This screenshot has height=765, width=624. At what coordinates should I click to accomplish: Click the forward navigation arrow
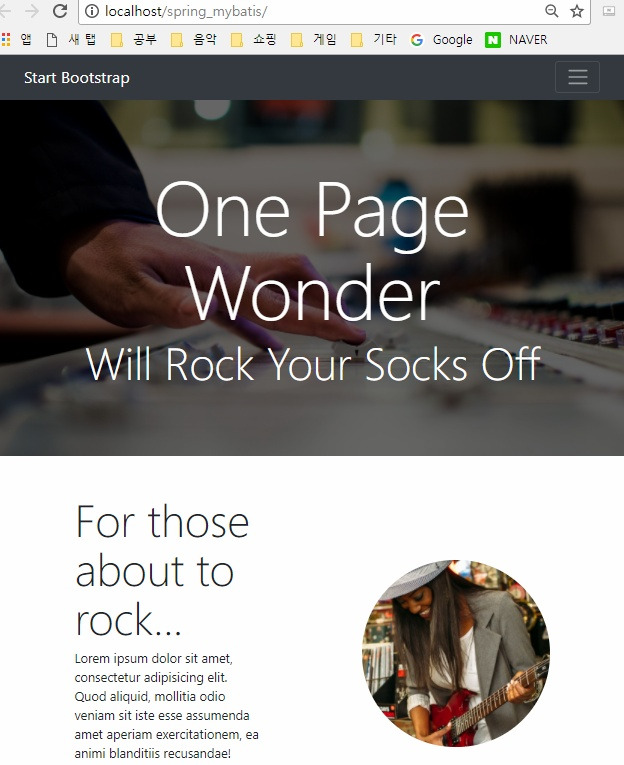pos(32,11)
